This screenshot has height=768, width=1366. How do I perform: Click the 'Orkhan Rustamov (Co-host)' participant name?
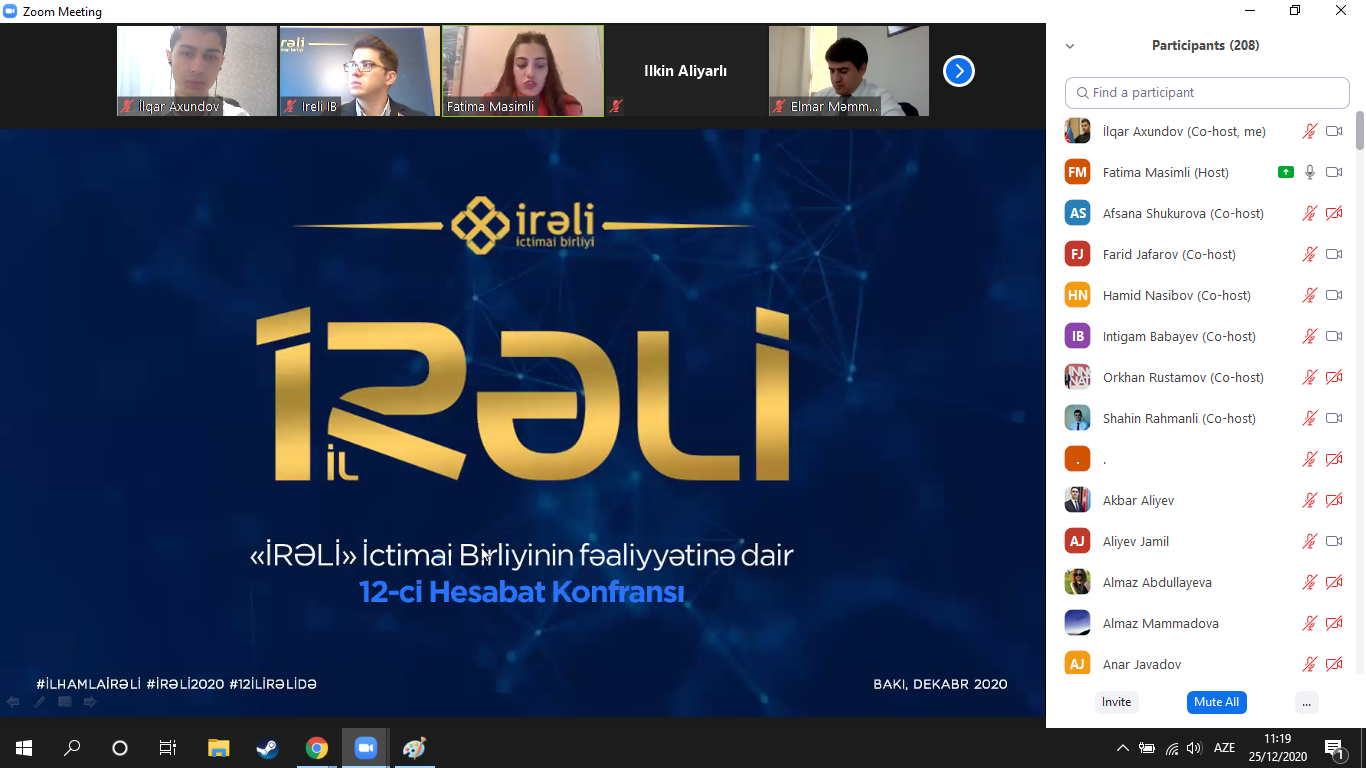point(1183,377)
